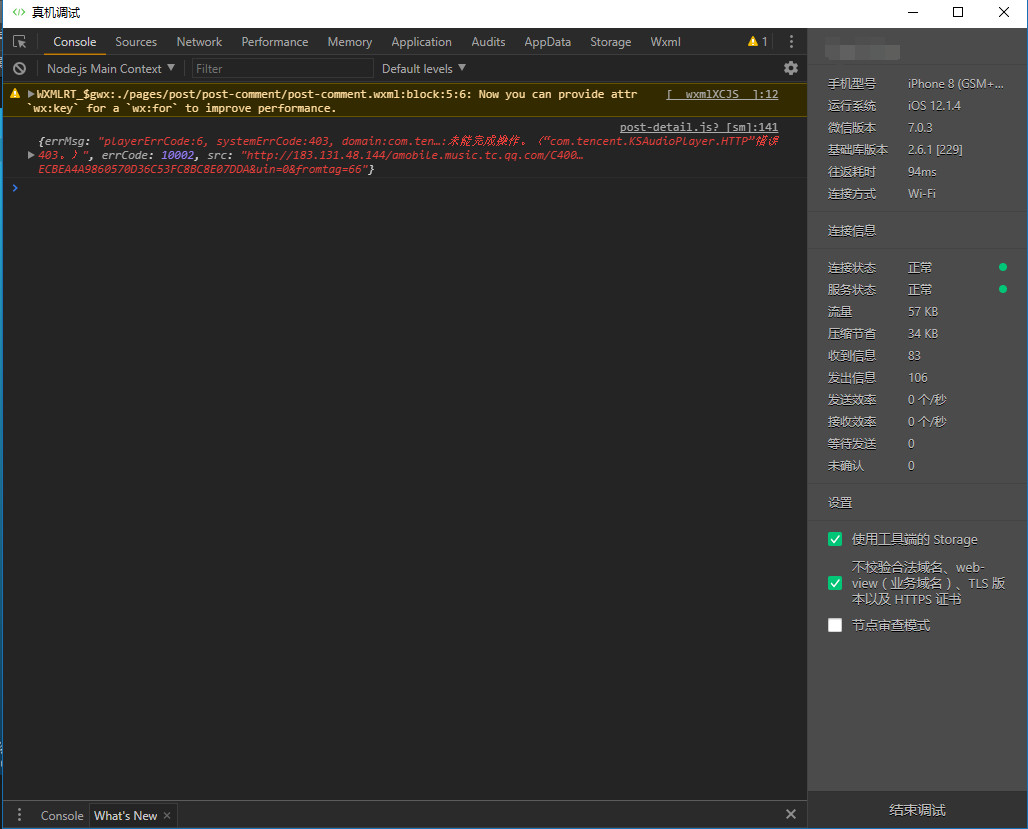The width and height of the screenshot is (1028, 829).
Task: Click the end debugging button
Action: coord(917,810)
